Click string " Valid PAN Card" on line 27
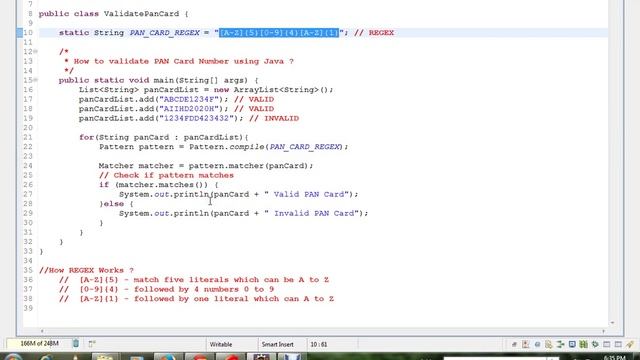The height and width of the screenshot is (360, 640). [308, 194]
